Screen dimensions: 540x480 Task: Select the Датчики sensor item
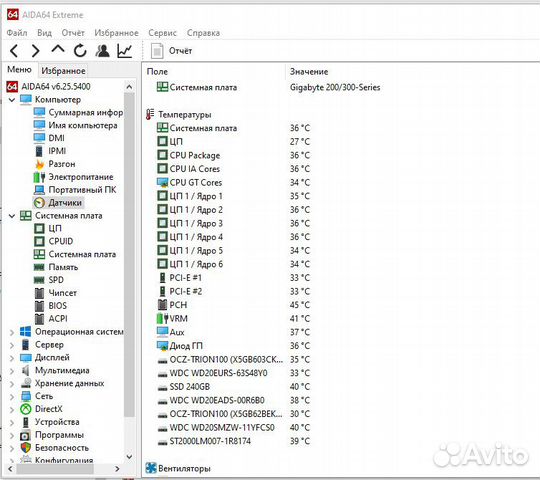(x=58, y=203)
